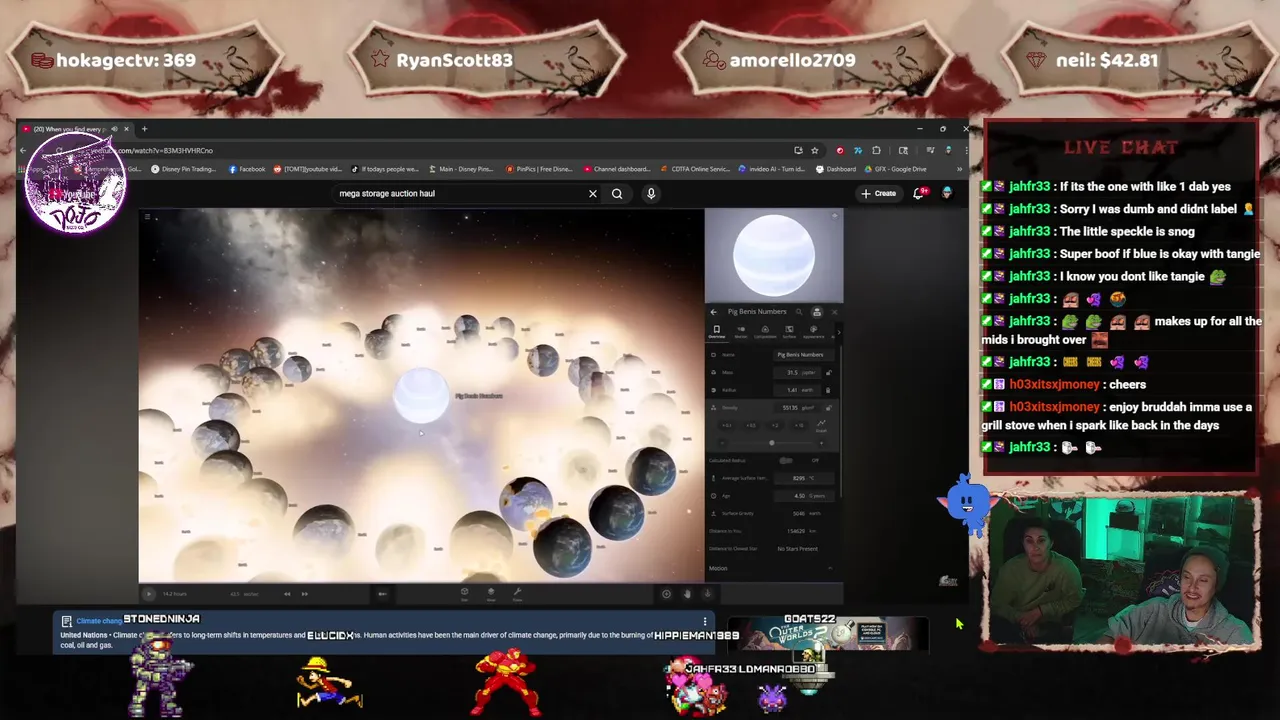
Task: Toggle the Calculated Radius switch
Action: (786, 460)
